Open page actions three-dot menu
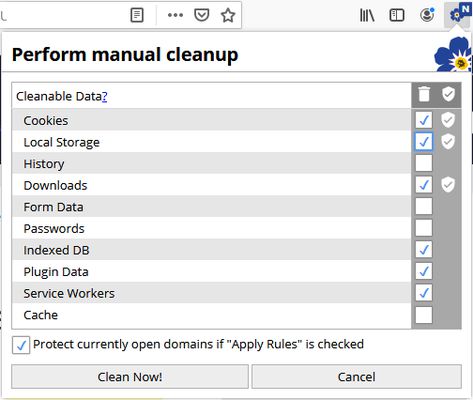Screen dimensions: 473x400 [x=175, y=15]
